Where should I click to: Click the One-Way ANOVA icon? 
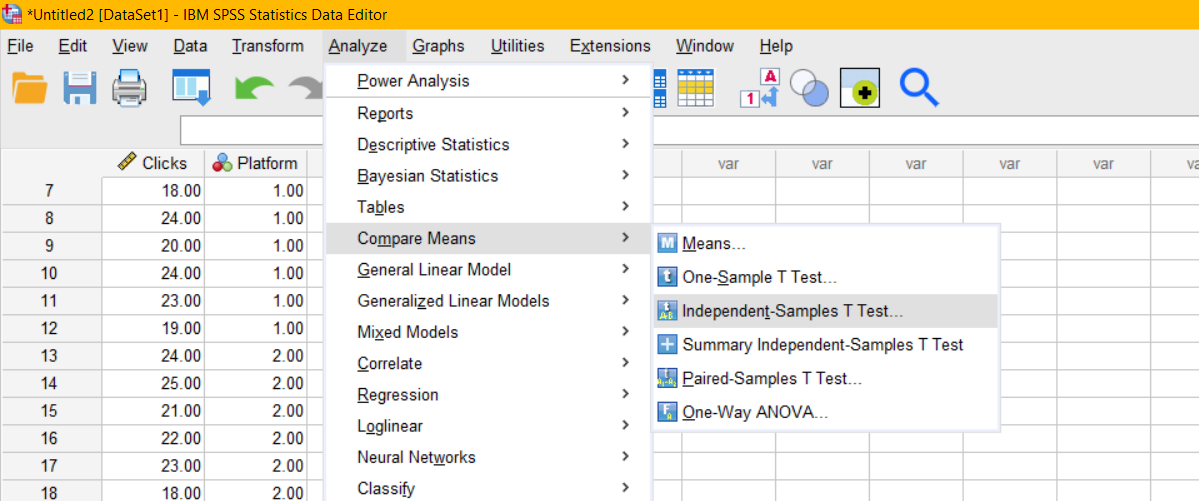[x=667, y=411]
